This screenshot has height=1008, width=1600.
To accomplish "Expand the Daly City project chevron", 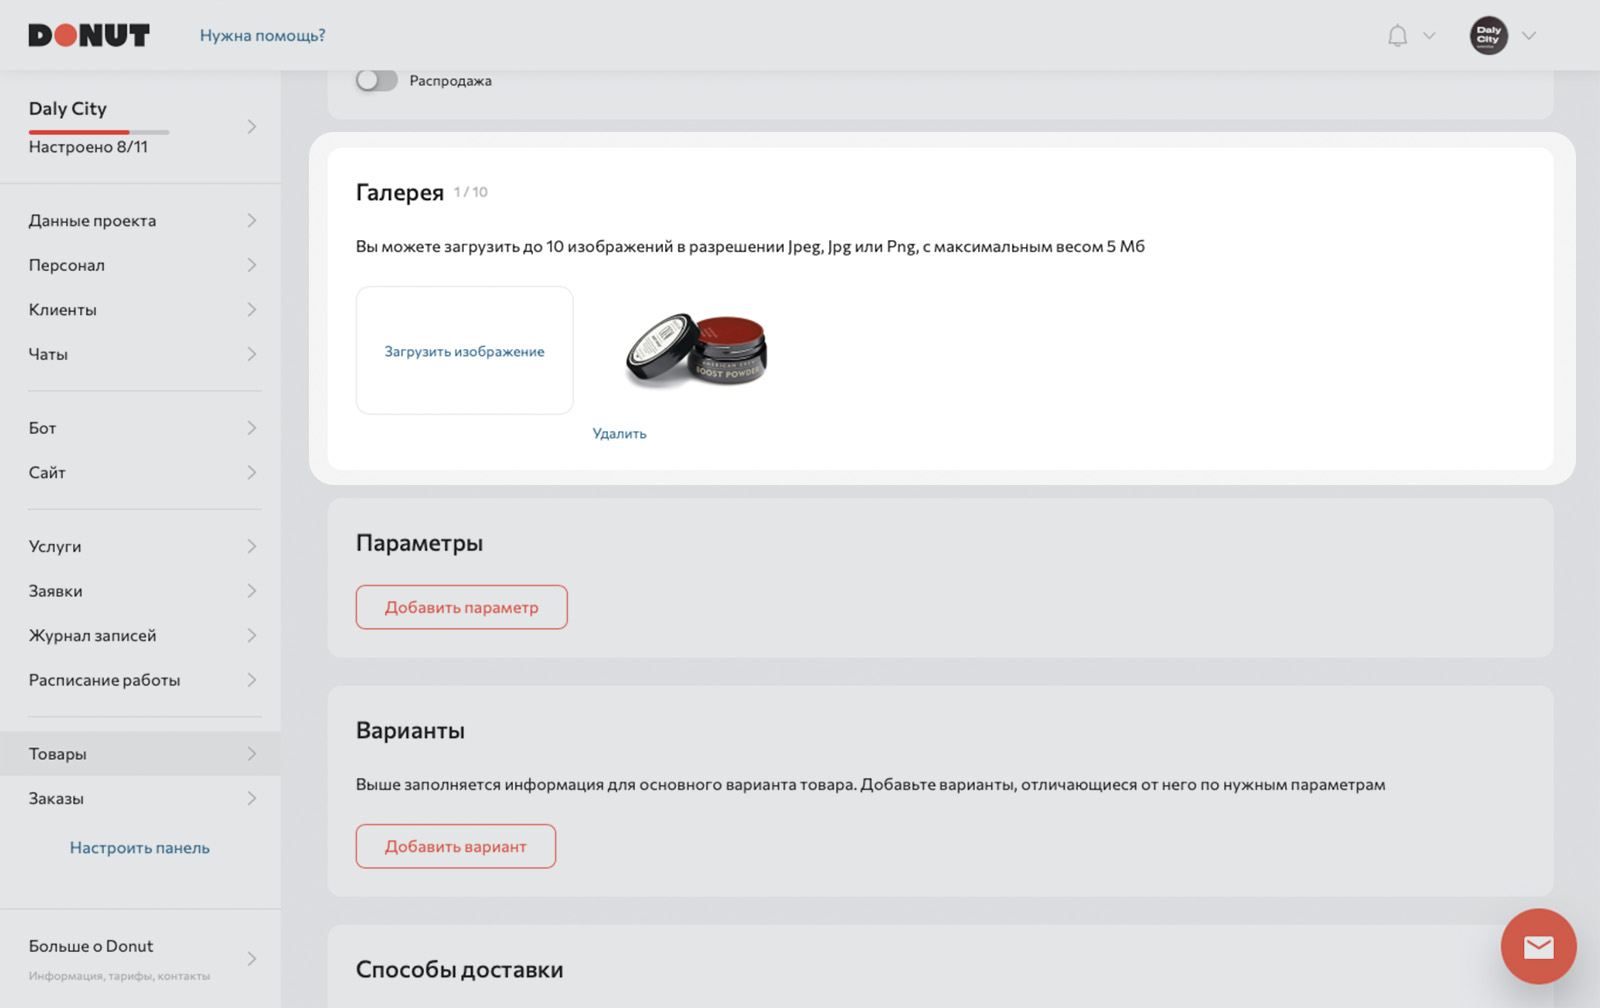I will pos(252,127).
